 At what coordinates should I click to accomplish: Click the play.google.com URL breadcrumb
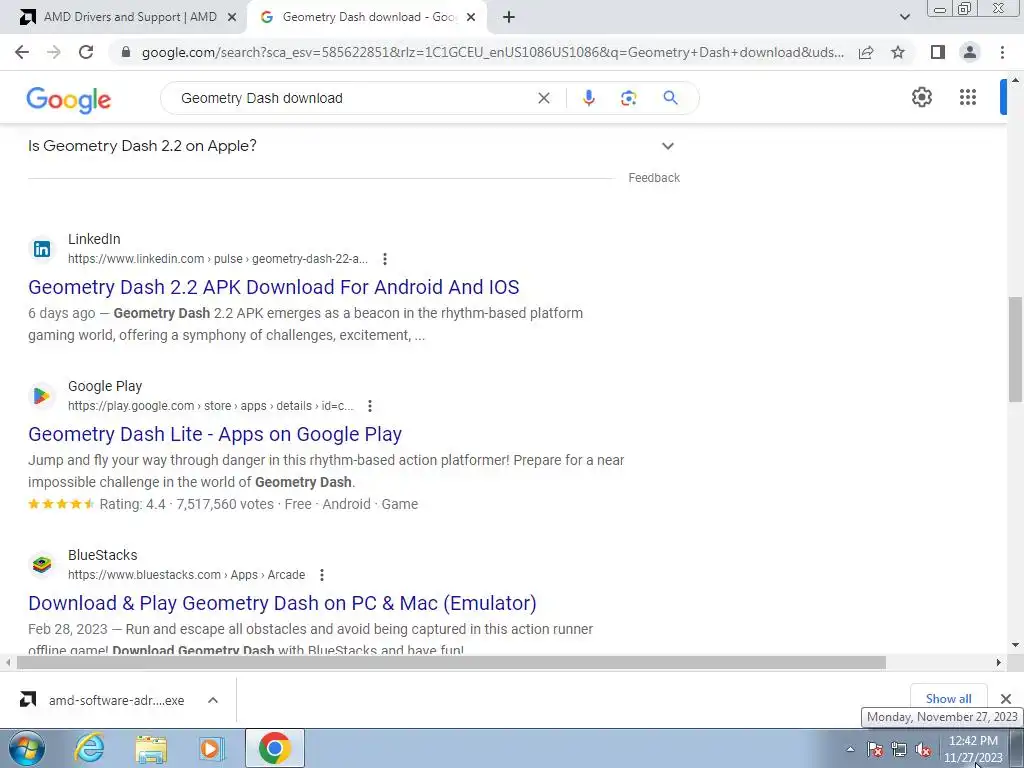coord(210,406)
